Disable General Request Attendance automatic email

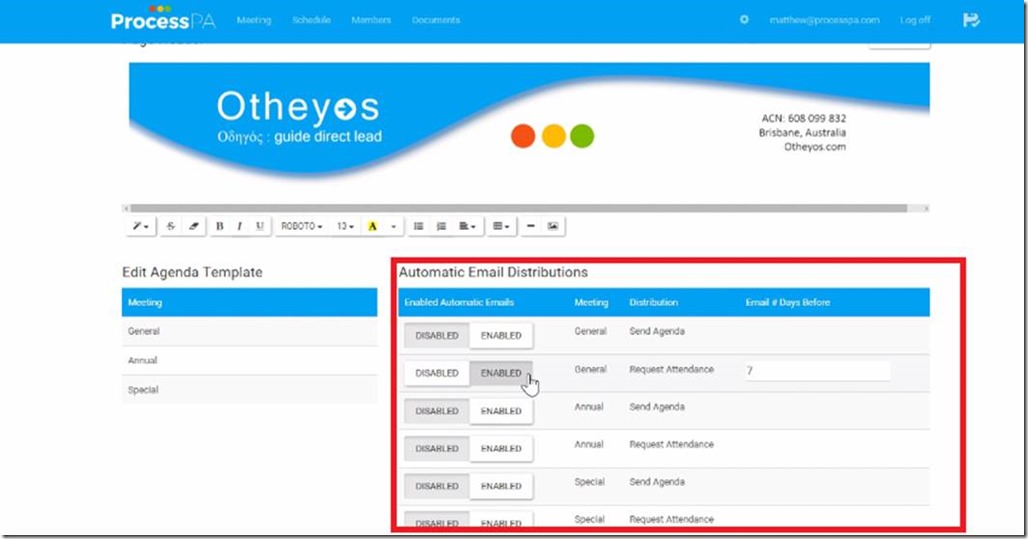(437, 373)
